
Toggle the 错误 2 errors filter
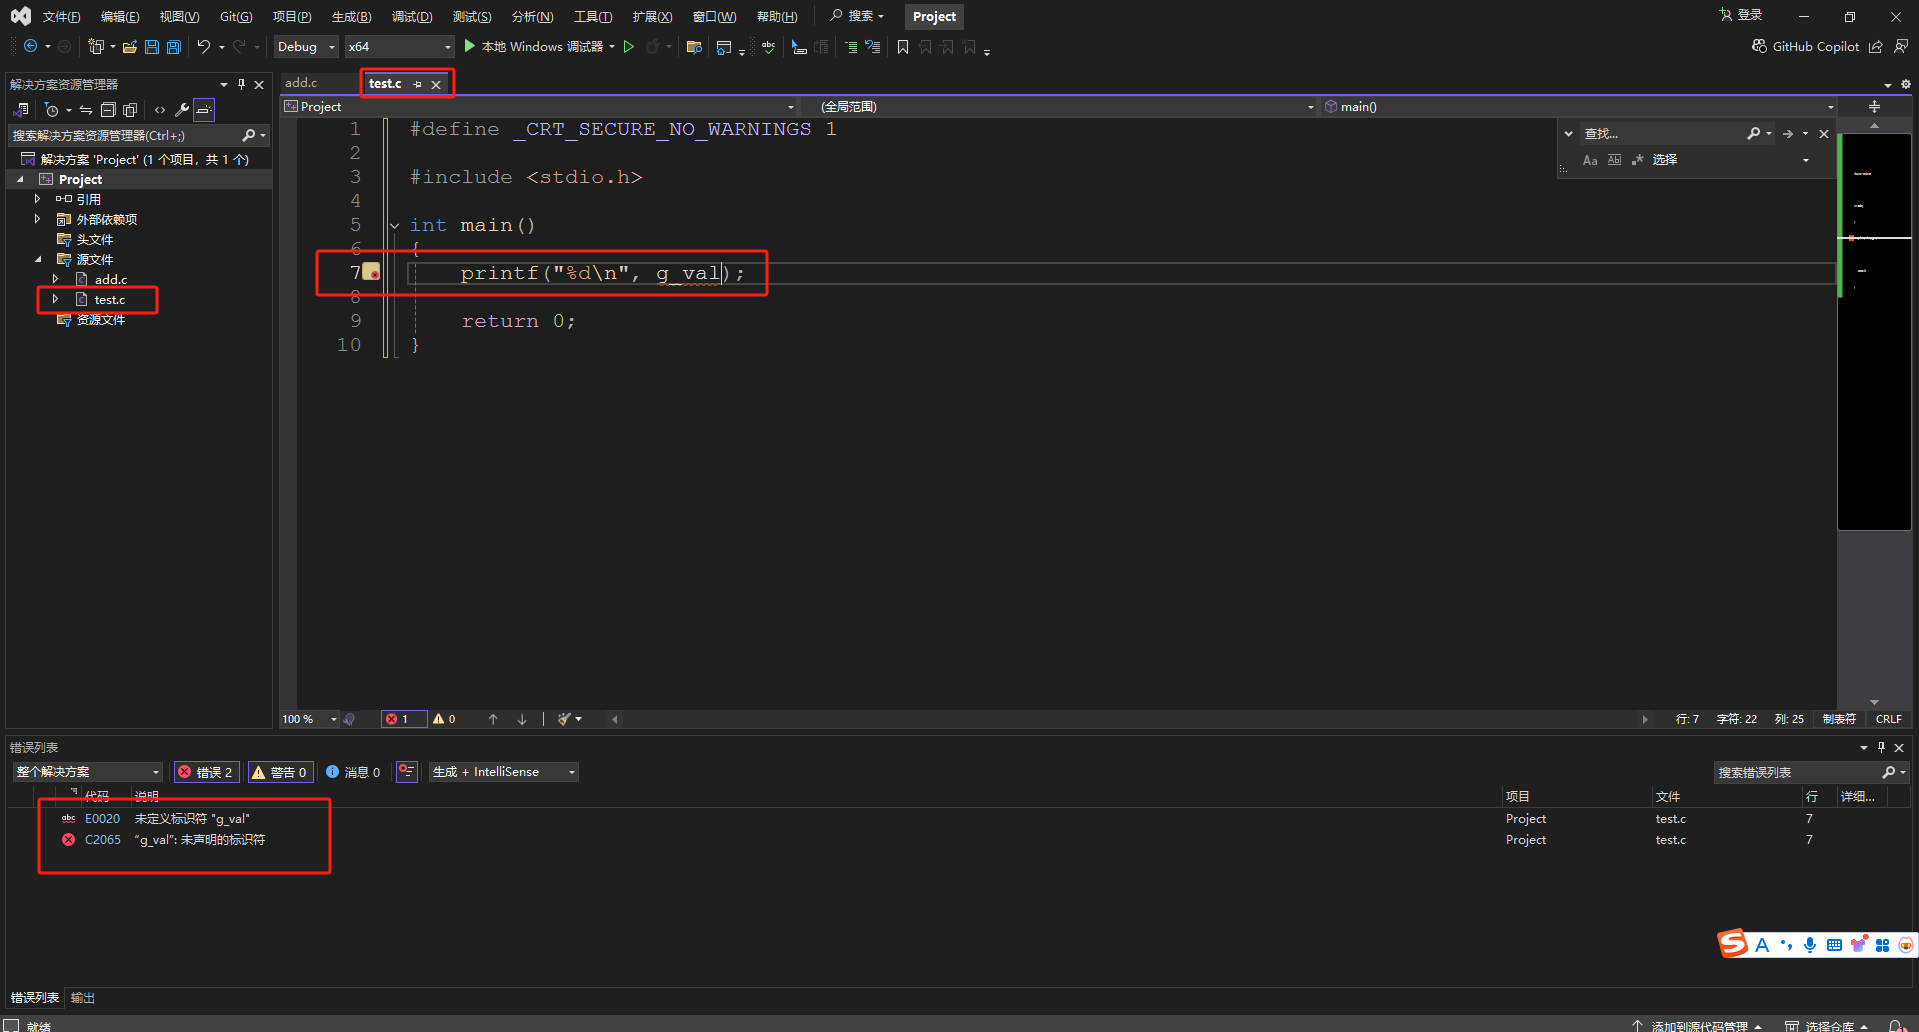[206, 772]
